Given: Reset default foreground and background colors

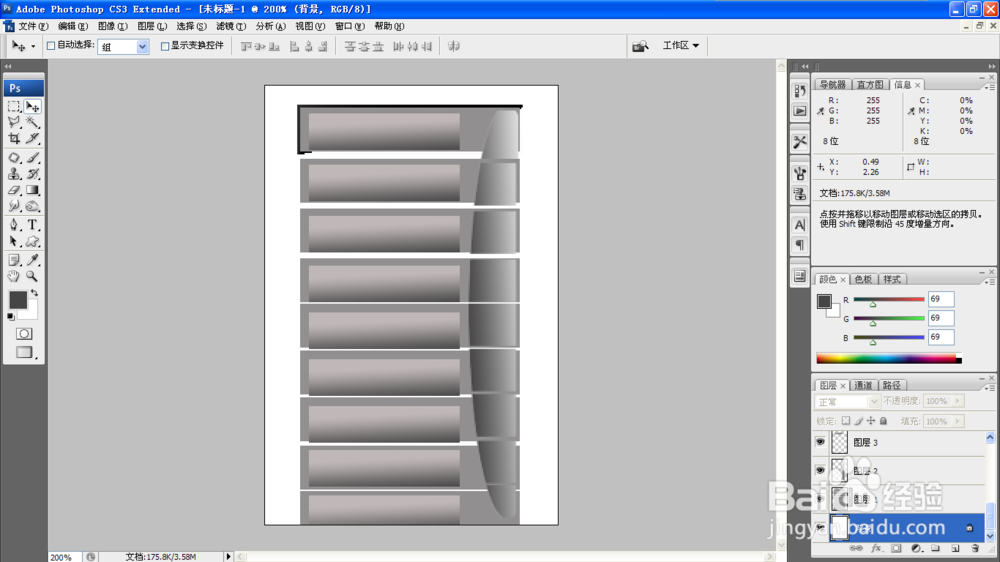Looking at the screenshot, I should click(x=11, y=316).
